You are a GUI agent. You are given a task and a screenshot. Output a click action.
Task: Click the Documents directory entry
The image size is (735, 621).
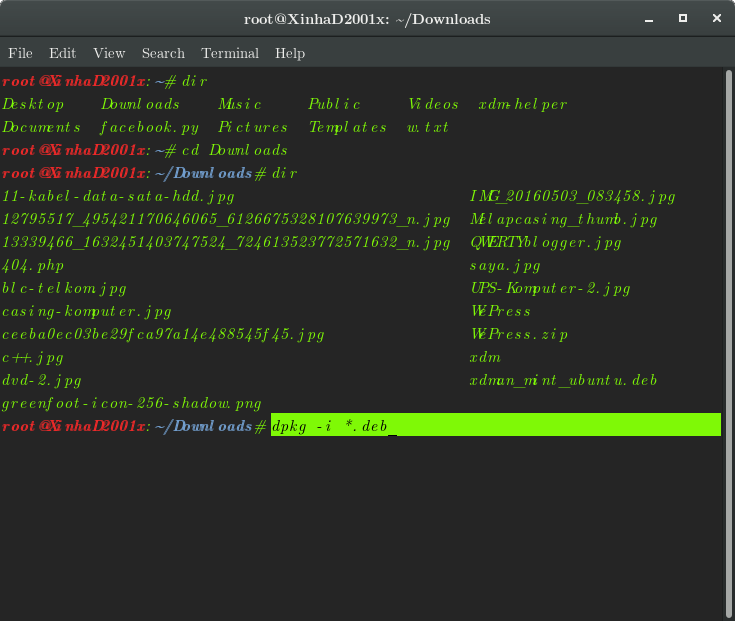coord(41,127)
